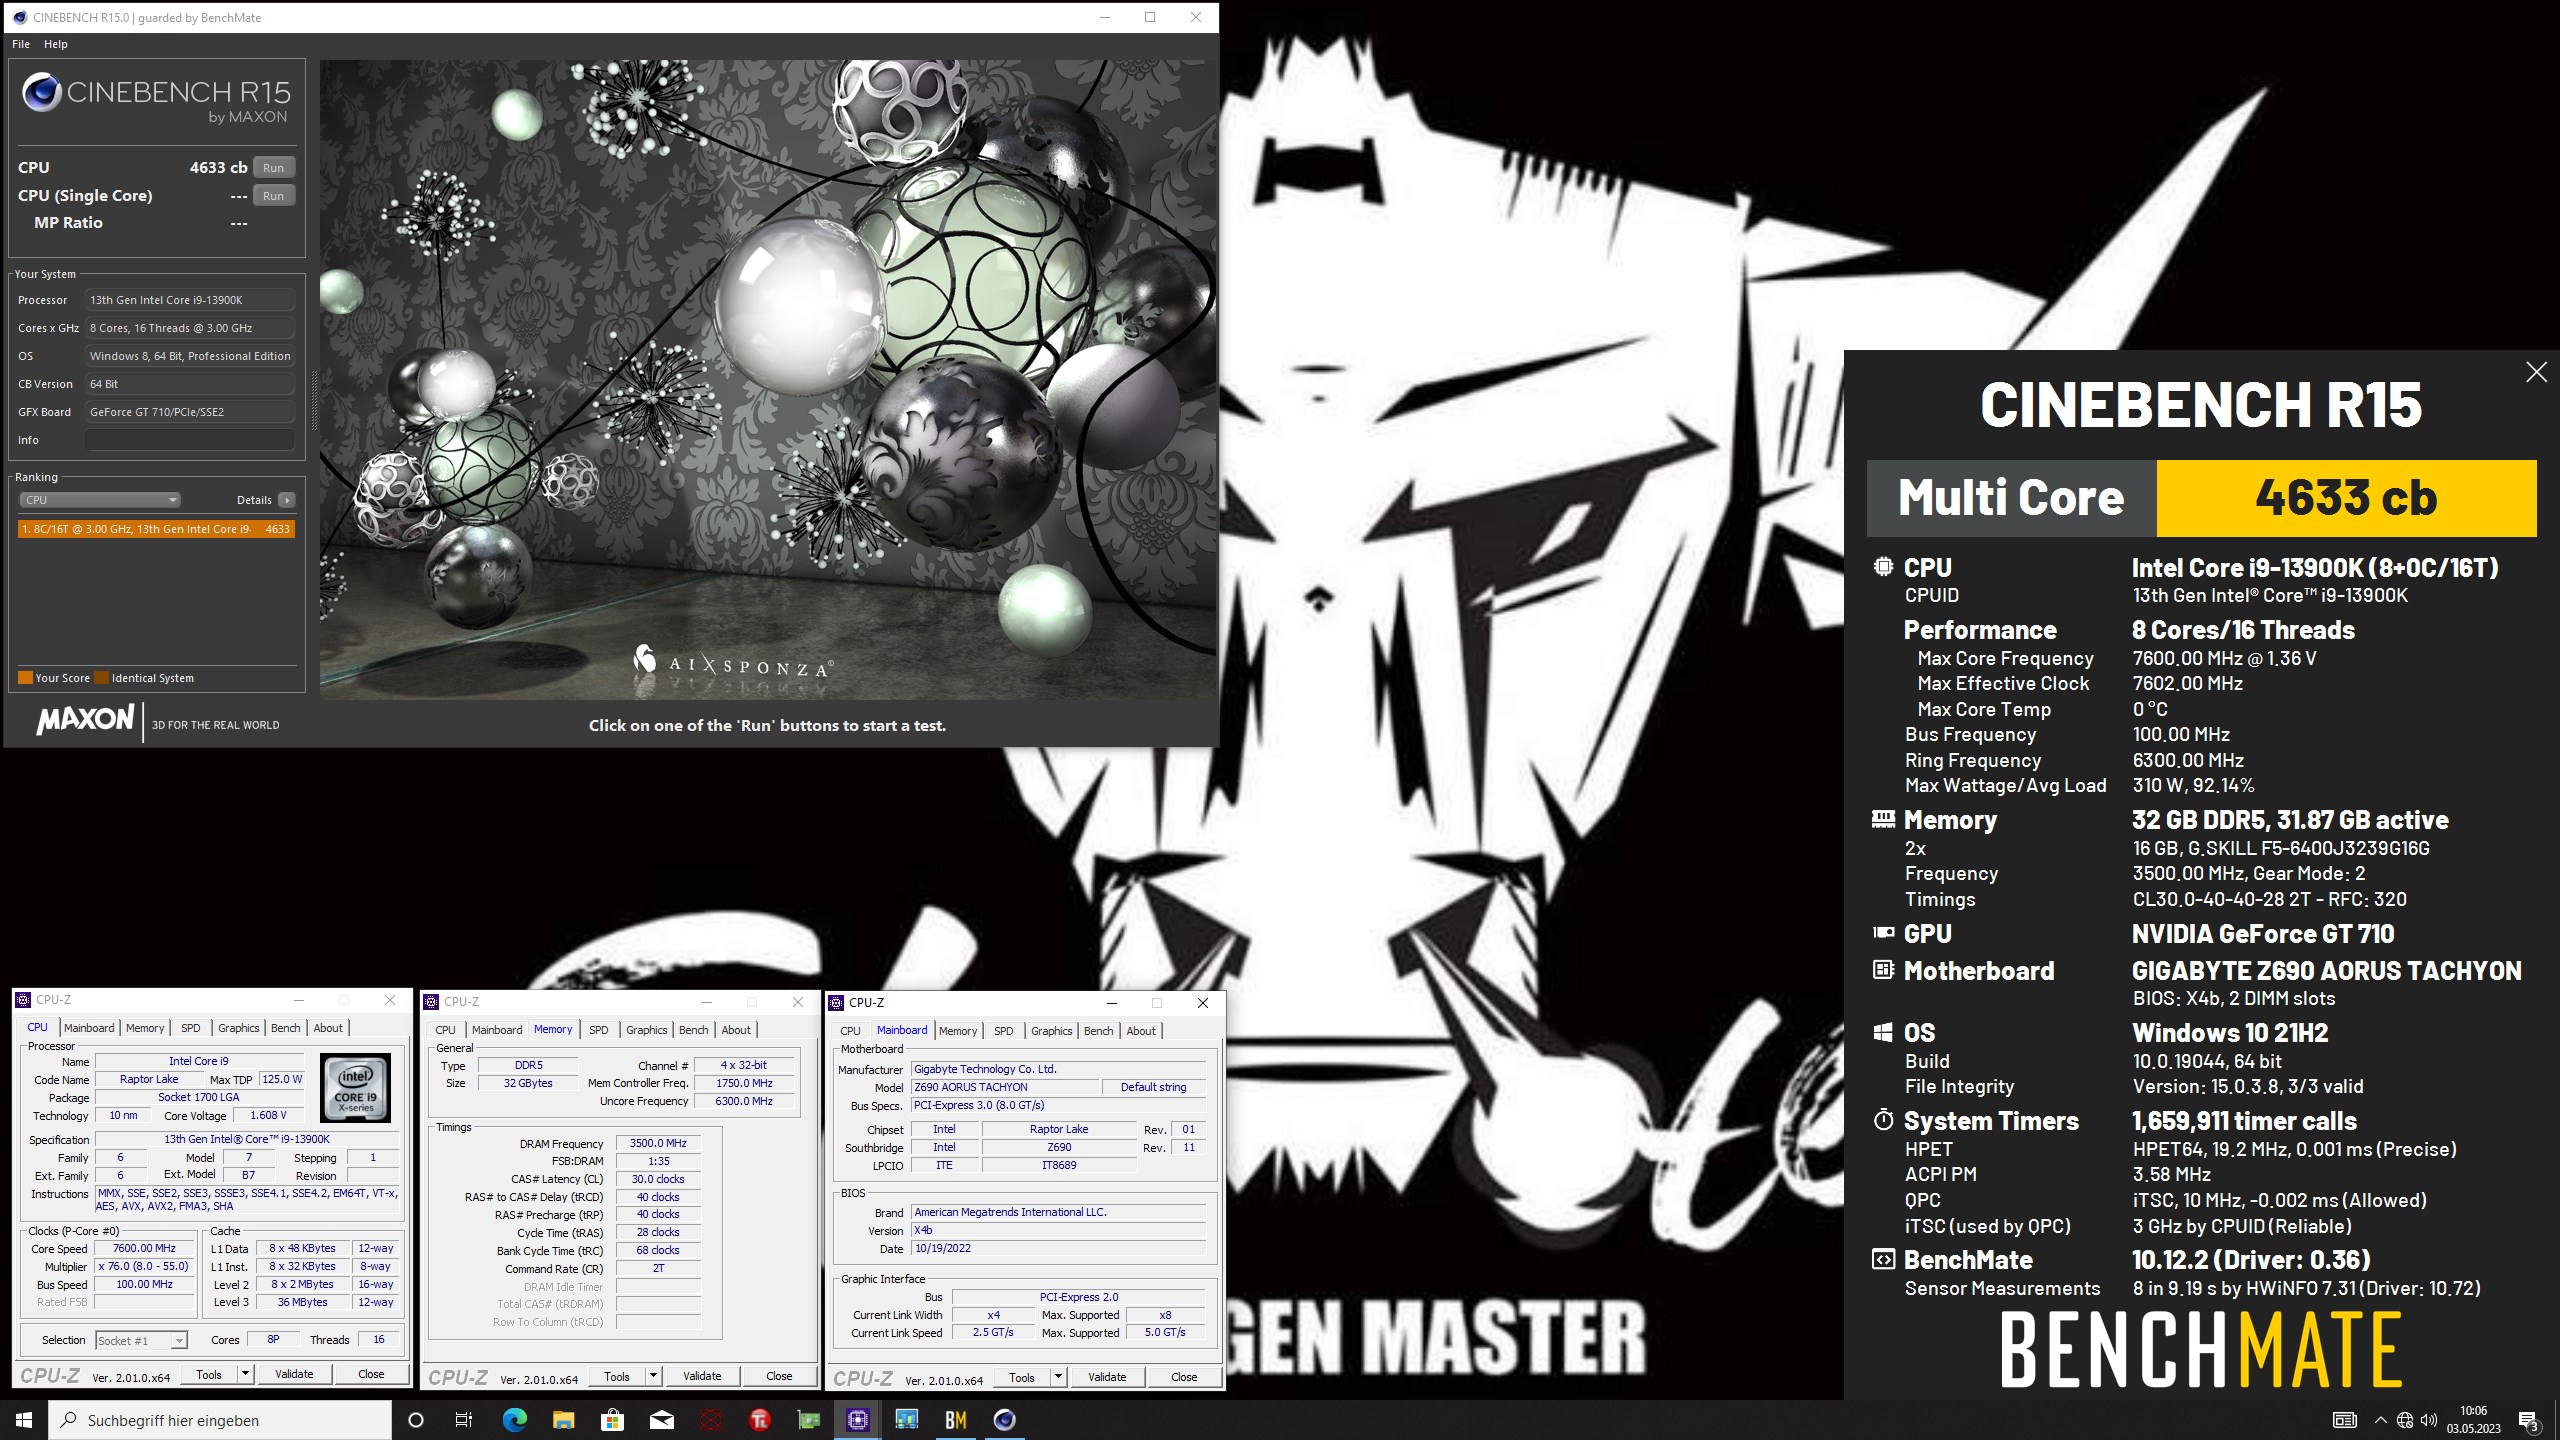Click Uncore Frequency value 6300.0 MHz
Viewport: 2560px width, 1440px height.
(x=744, y=1101)
